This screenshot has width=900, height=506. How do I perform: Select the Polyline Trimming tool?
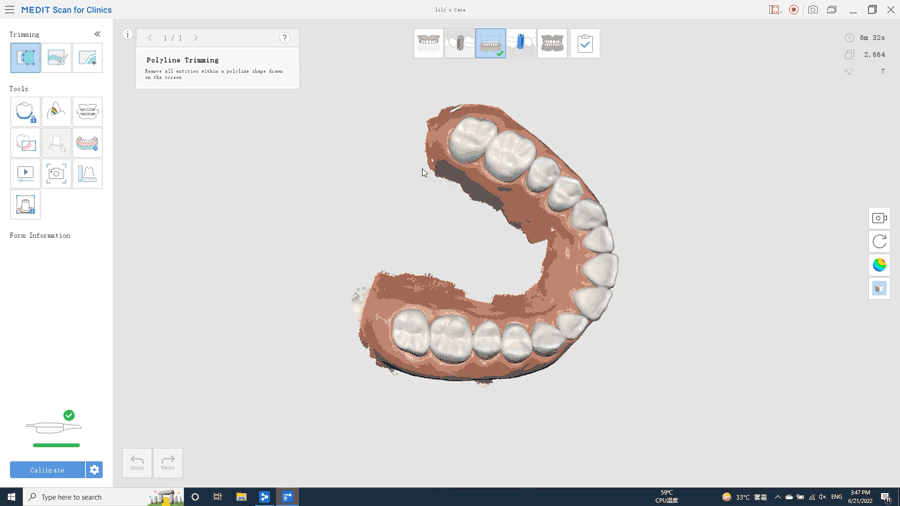(25, 58)
